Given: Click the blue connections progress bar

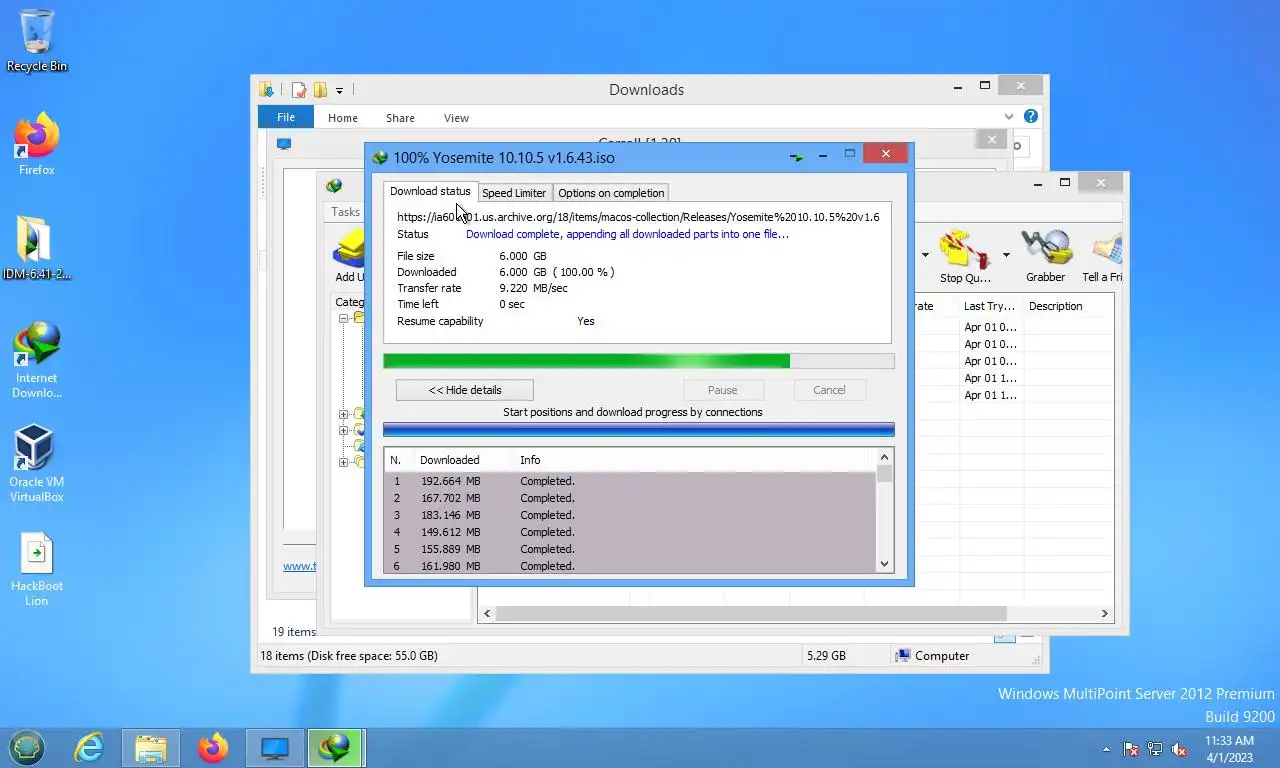Looking at the screenshot, I should click(x=639, y=430).
